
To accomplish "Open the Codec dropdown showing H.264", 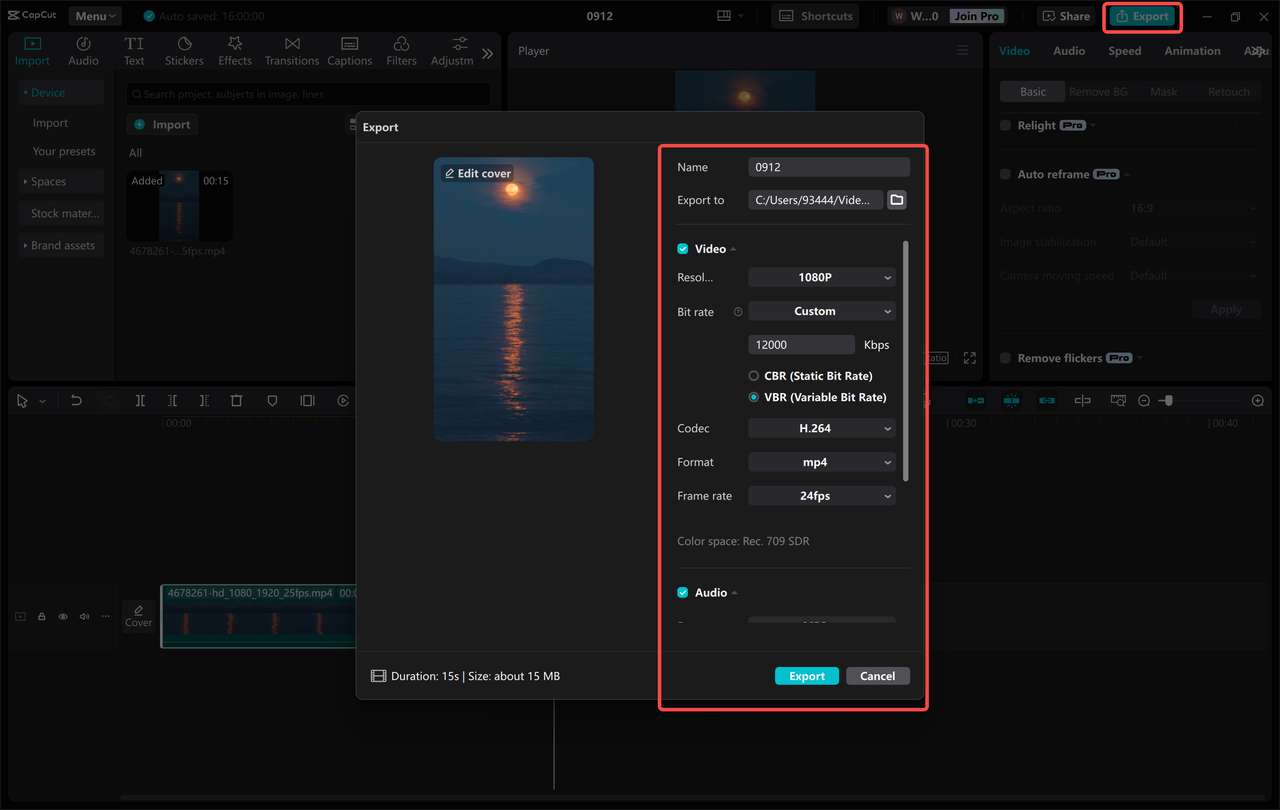I will [x=821, y=428].
